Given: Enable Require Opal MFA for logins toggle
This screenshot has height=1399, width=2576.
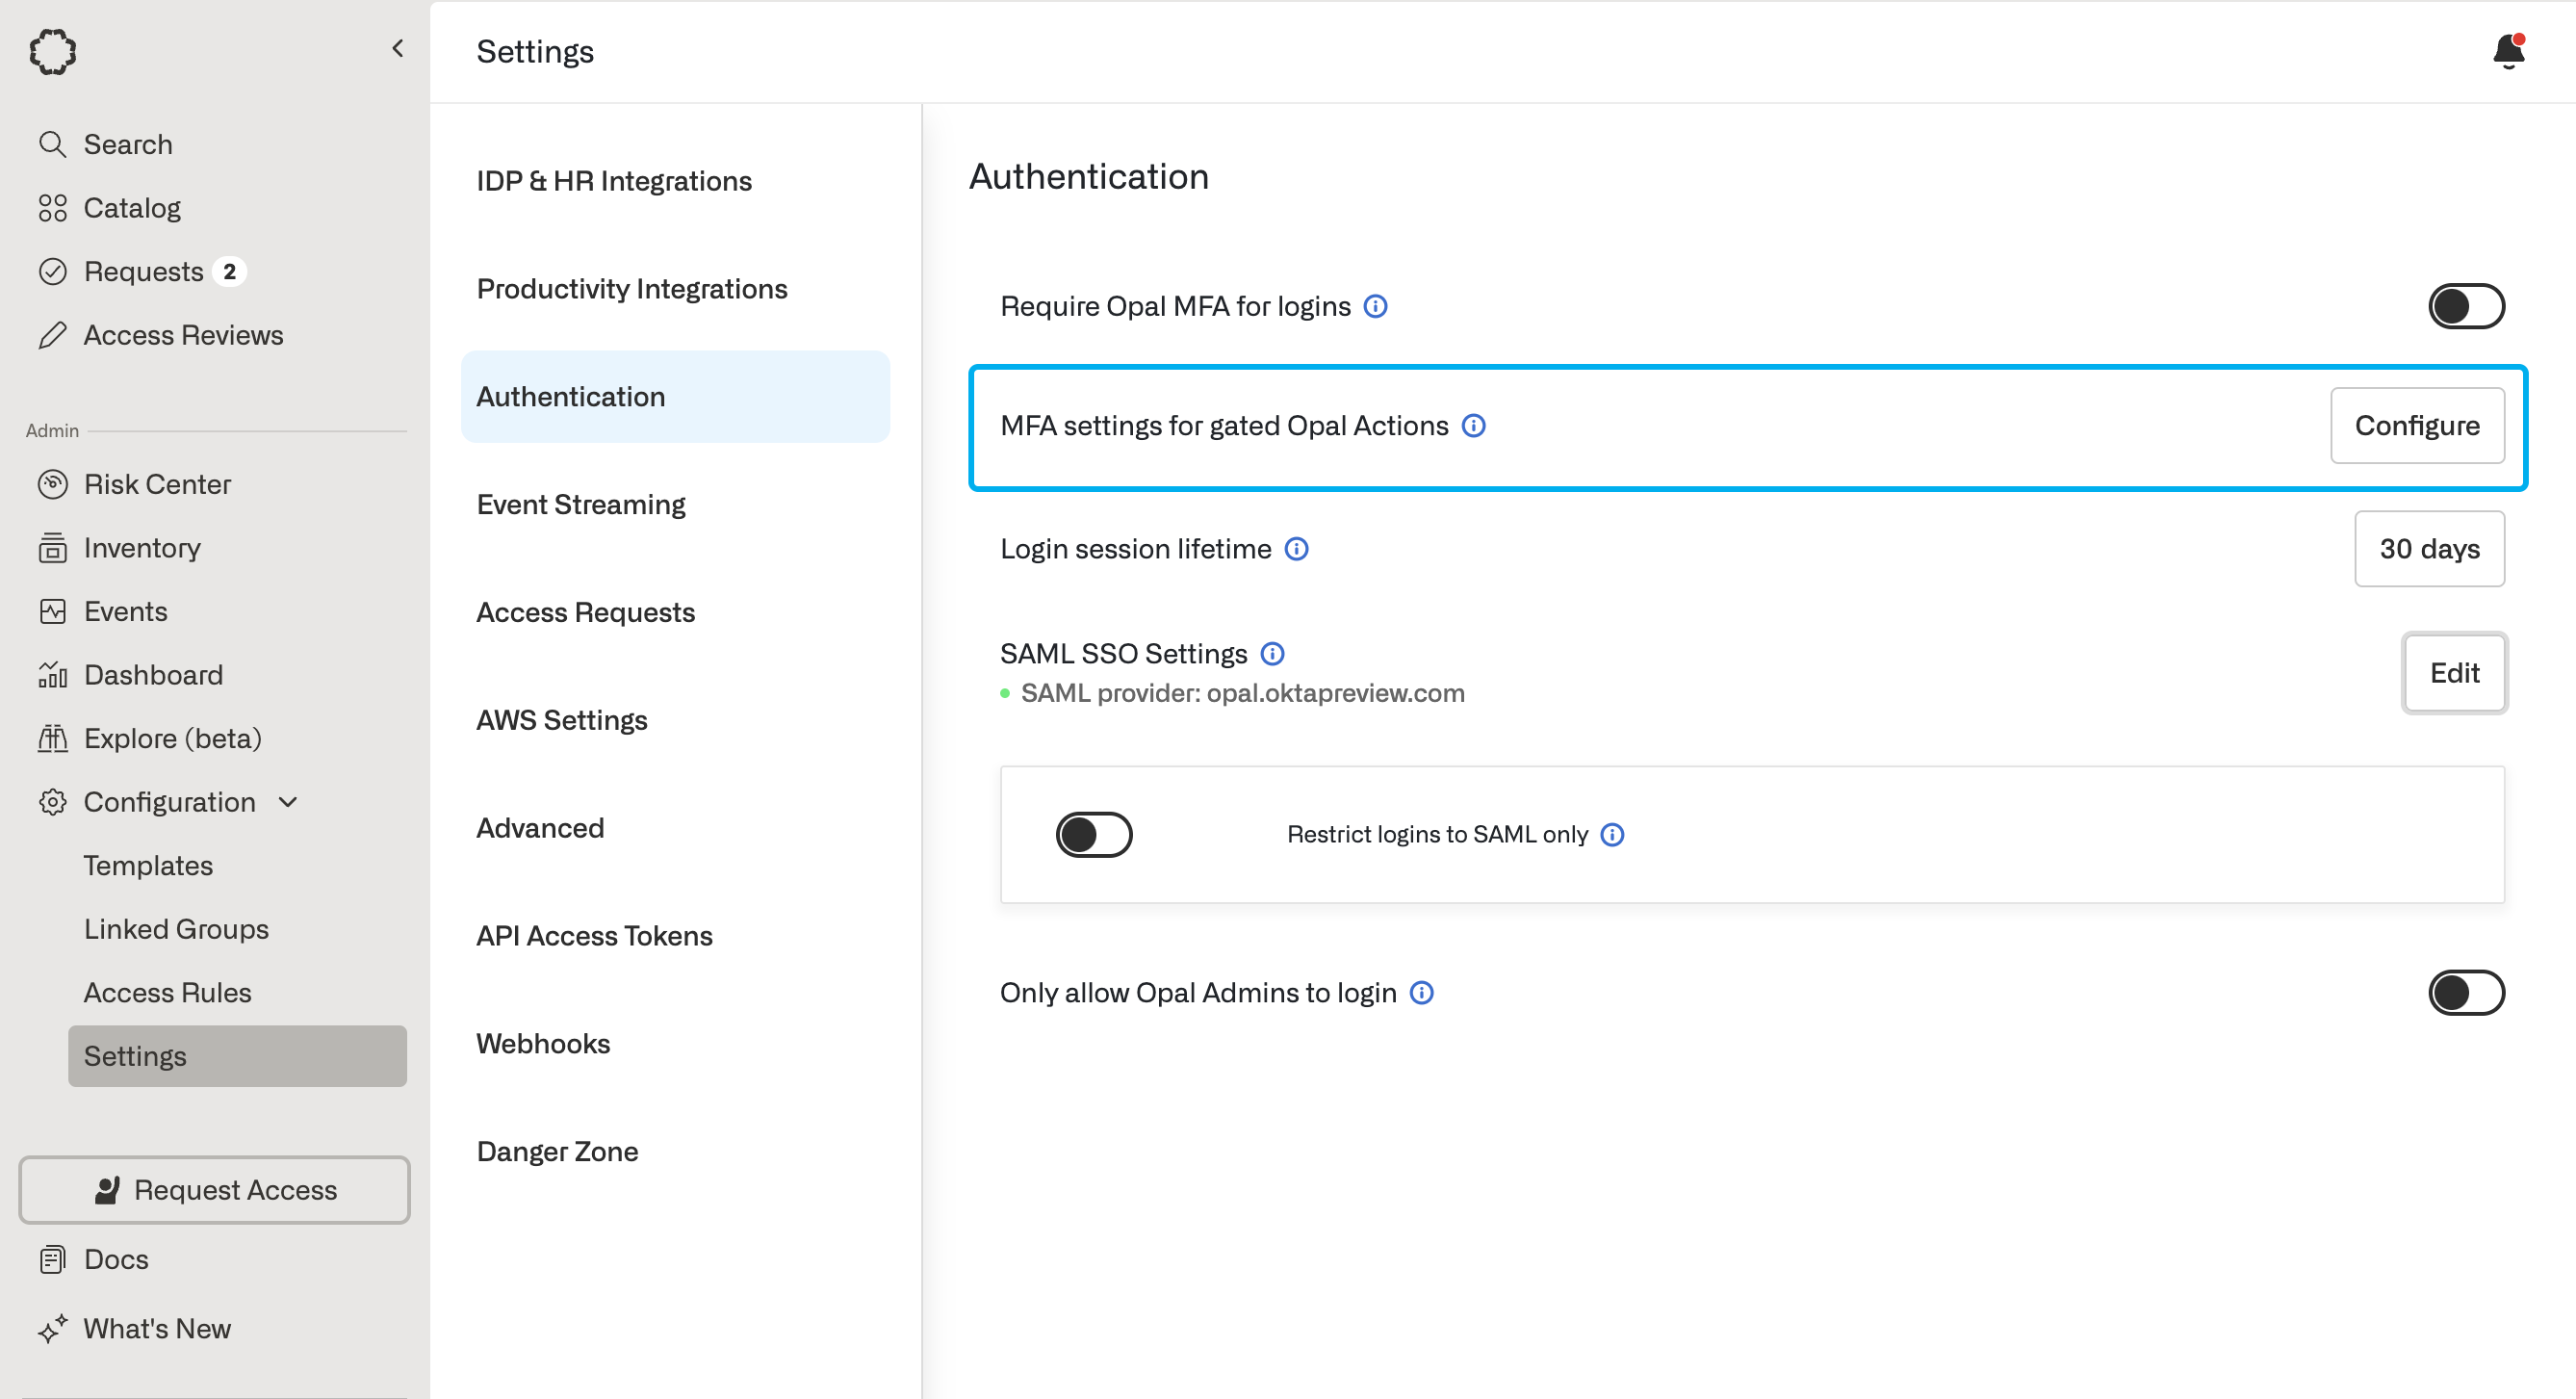Looking at the screenshot, I should (2465, 306).
